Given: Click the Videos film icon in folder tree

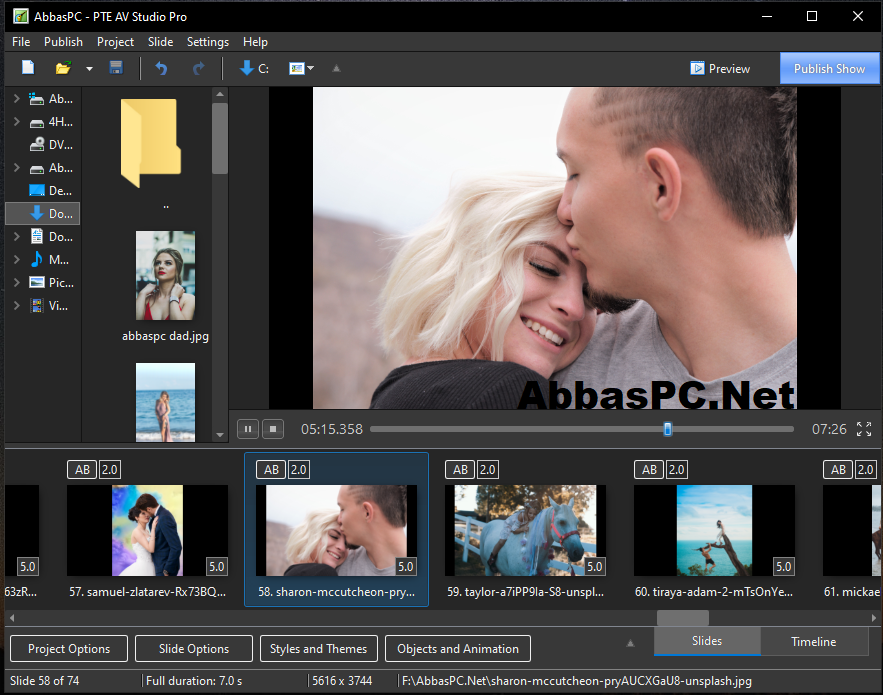Looking at the screenshot, I should click(37, 306).
